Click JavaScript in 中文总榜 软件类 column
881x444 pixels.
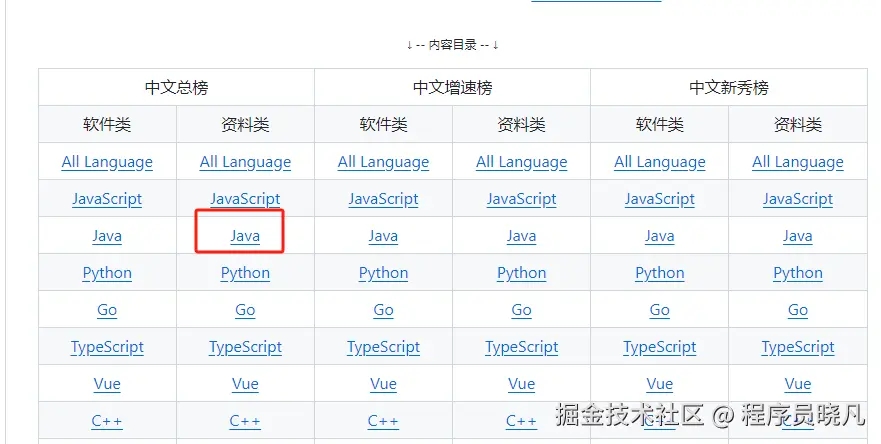[x=107, y=199]
